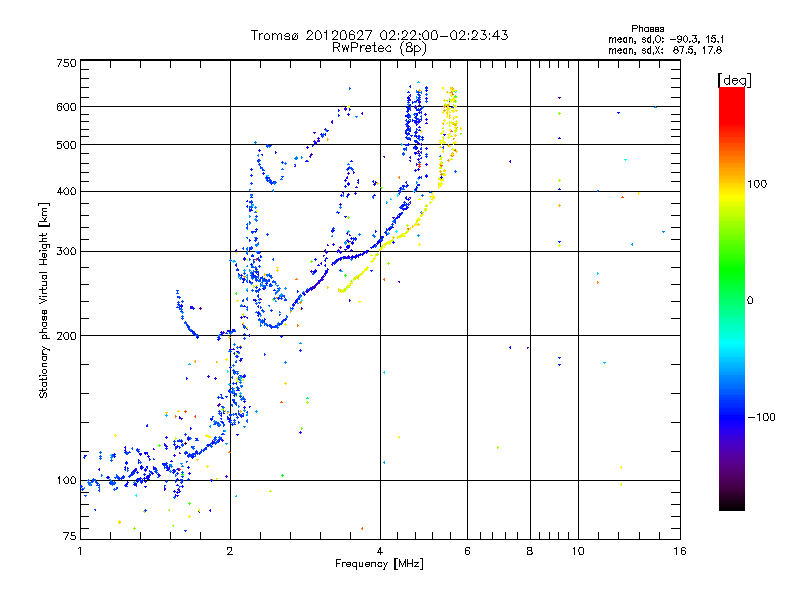Click y-axis tick label '200'
Image resolution: width=800 pixels, height=600 pixels.
click(66, 336)
